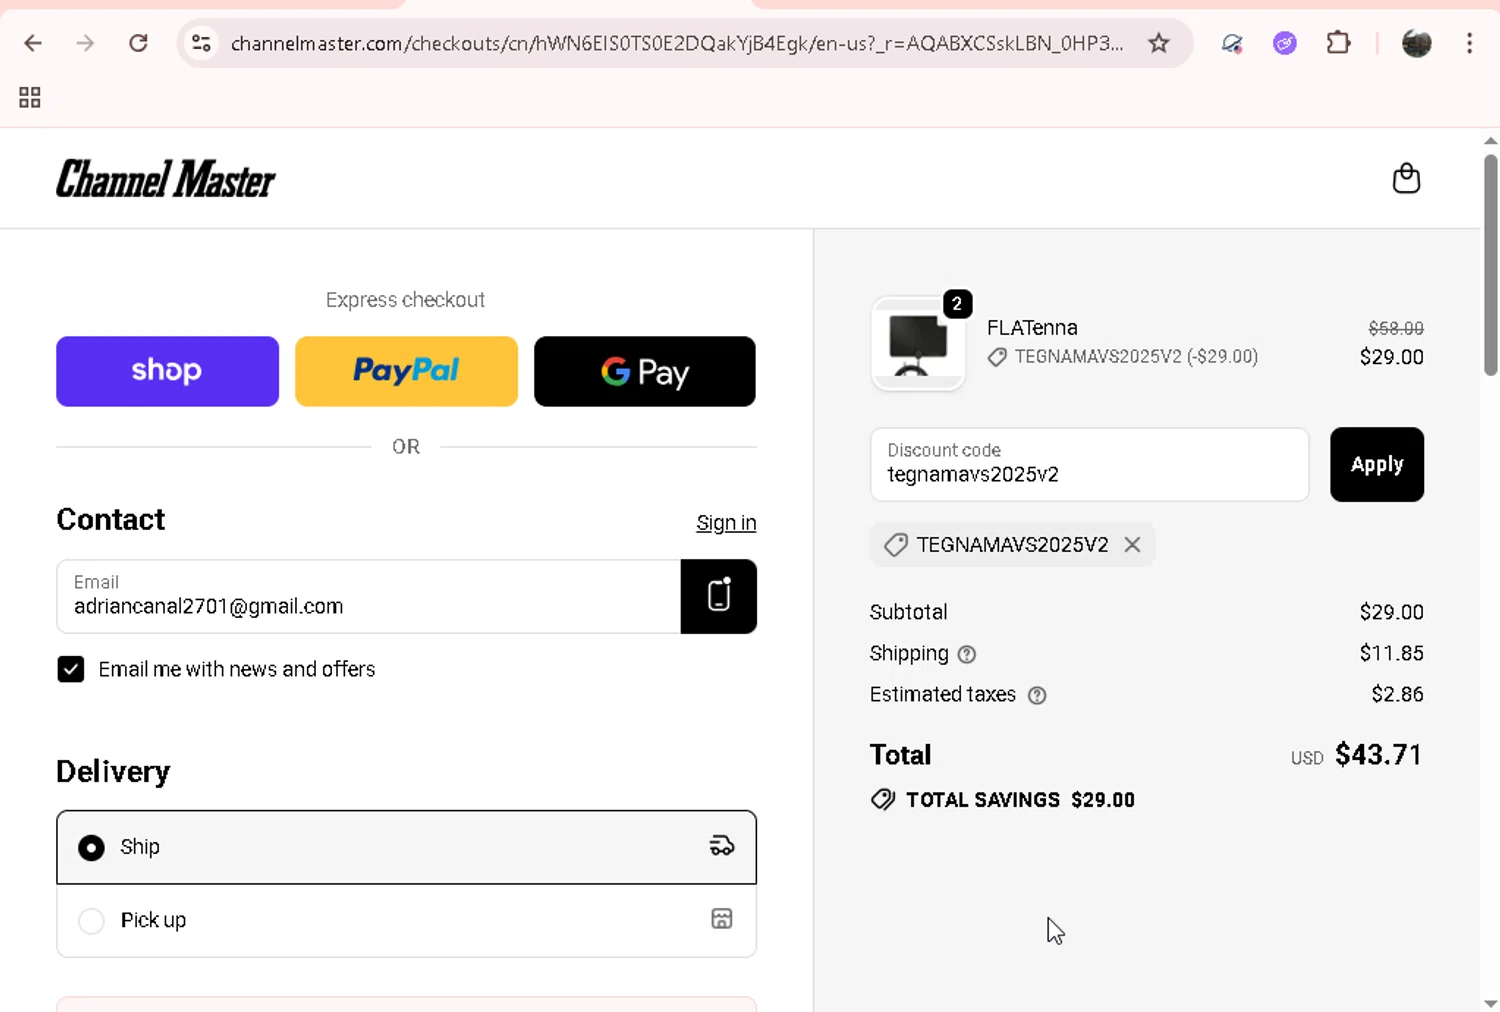This screenshot has height=1012, width=1500.
Task: Open the browser profile avatar
Action: coord(1416,43)
